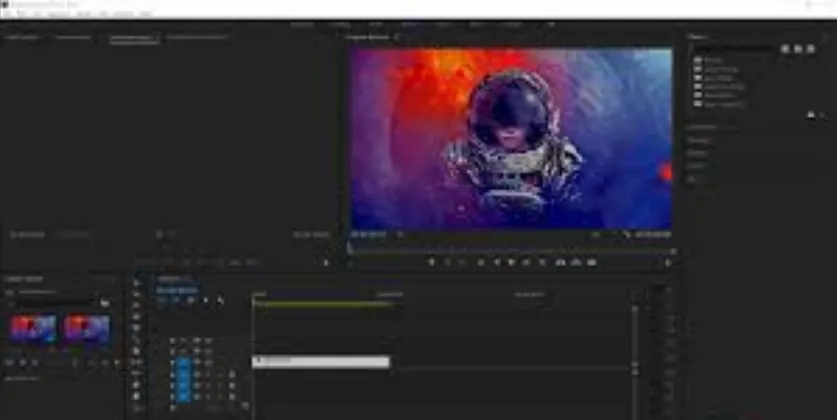Add a marker from timeline header

point(206,300)
